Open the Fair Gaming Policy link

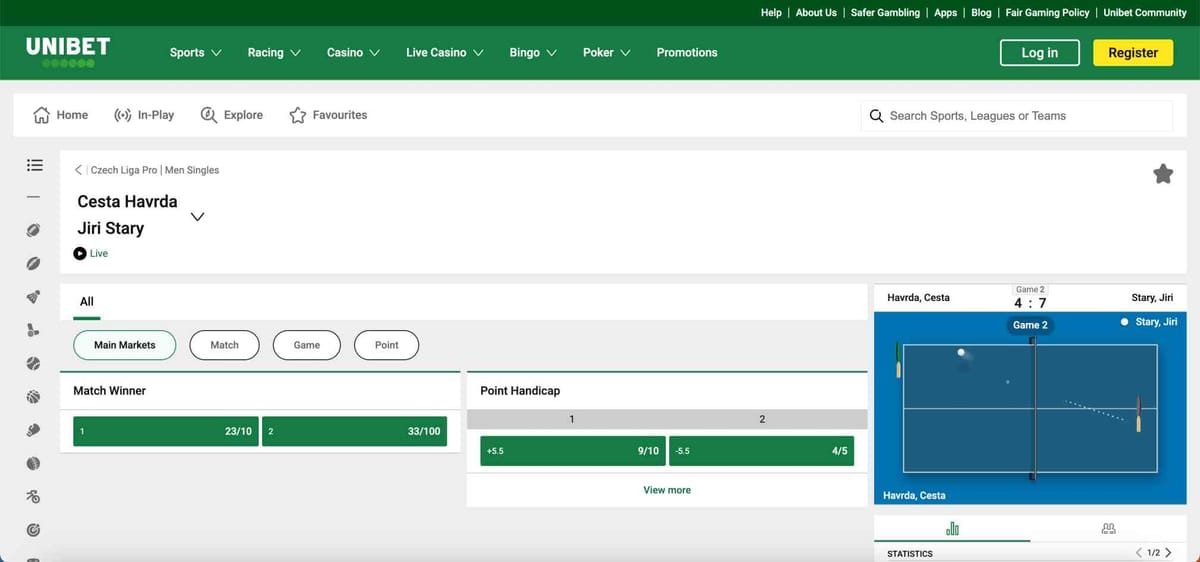[x=1047, y=13]
